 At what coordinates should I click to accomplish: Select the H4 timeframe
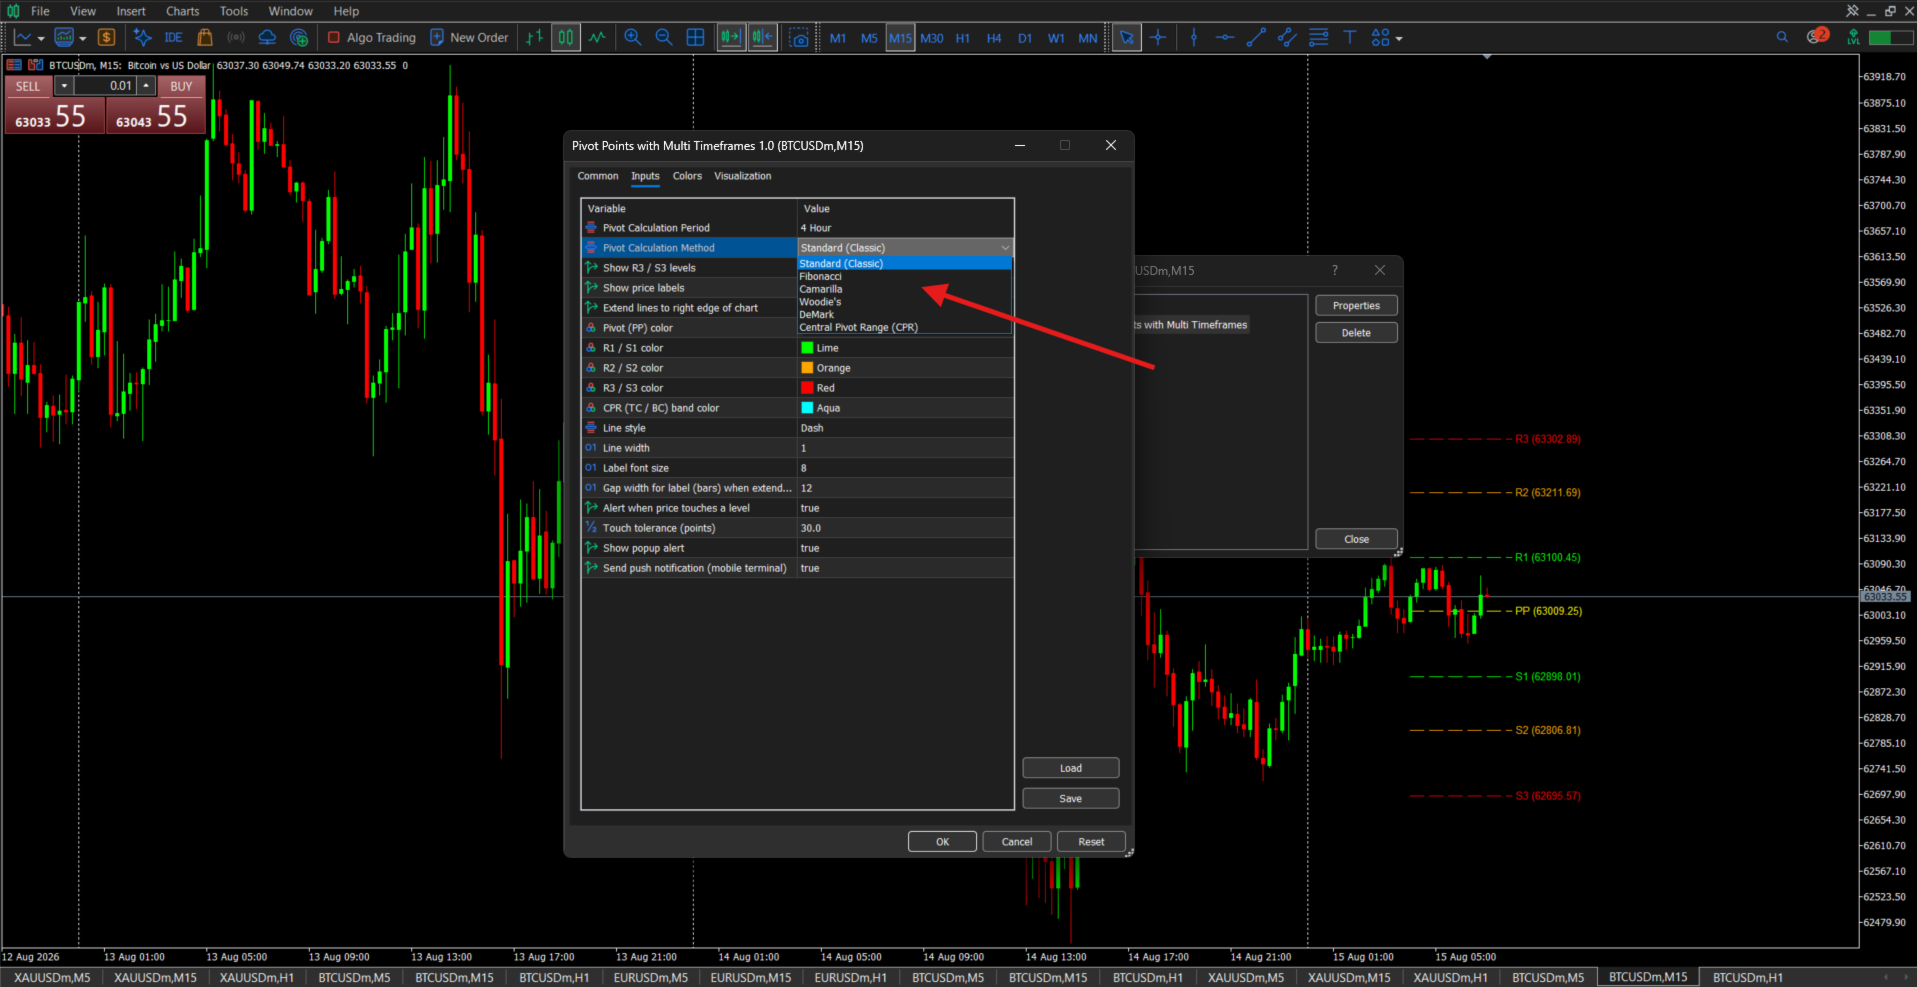coord(994,38)
